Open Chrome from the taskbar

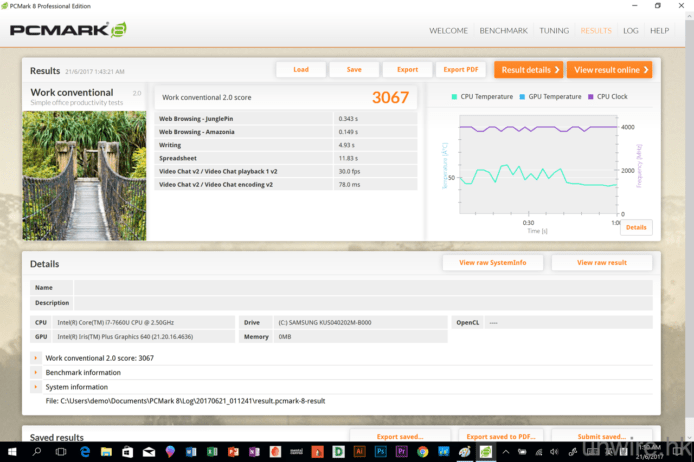pyautogui.click(x=422, y=452)
